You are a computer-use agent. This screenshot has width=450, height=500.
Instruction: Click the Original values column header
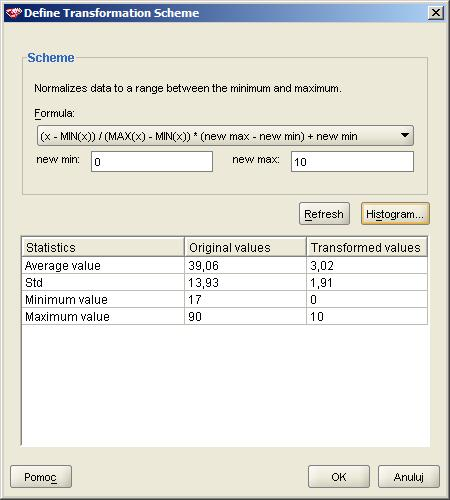(x=245, y=247)
